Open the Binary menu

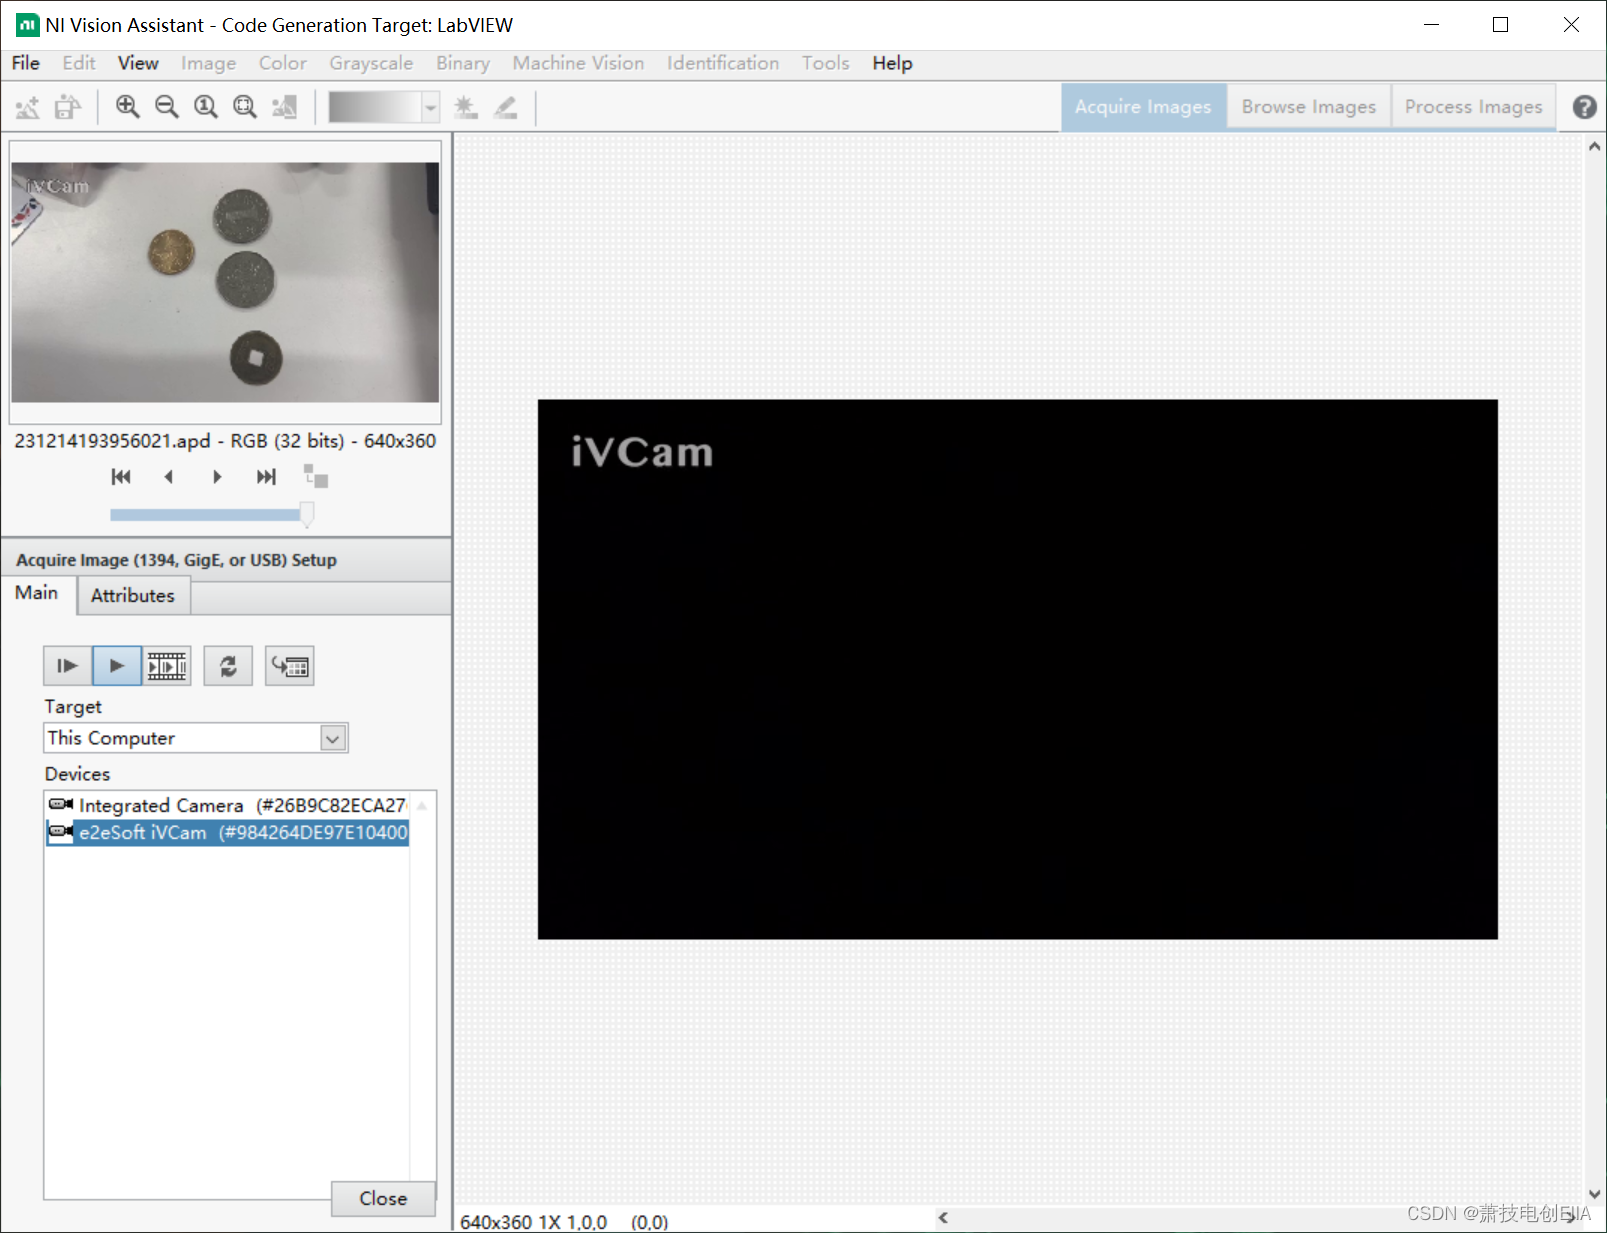pos(463,63)
